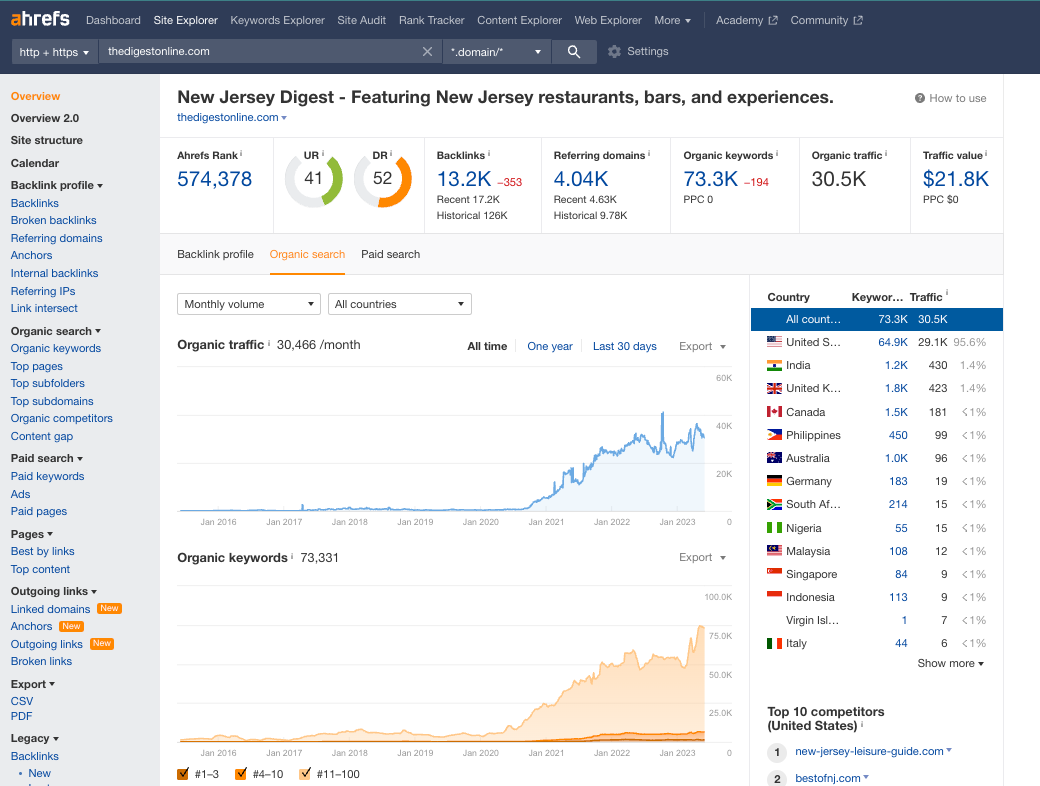Screen dimensions: 1040x786
Task: Open Organic traffic Export dropdown
Action: click(x=702, y=346)
